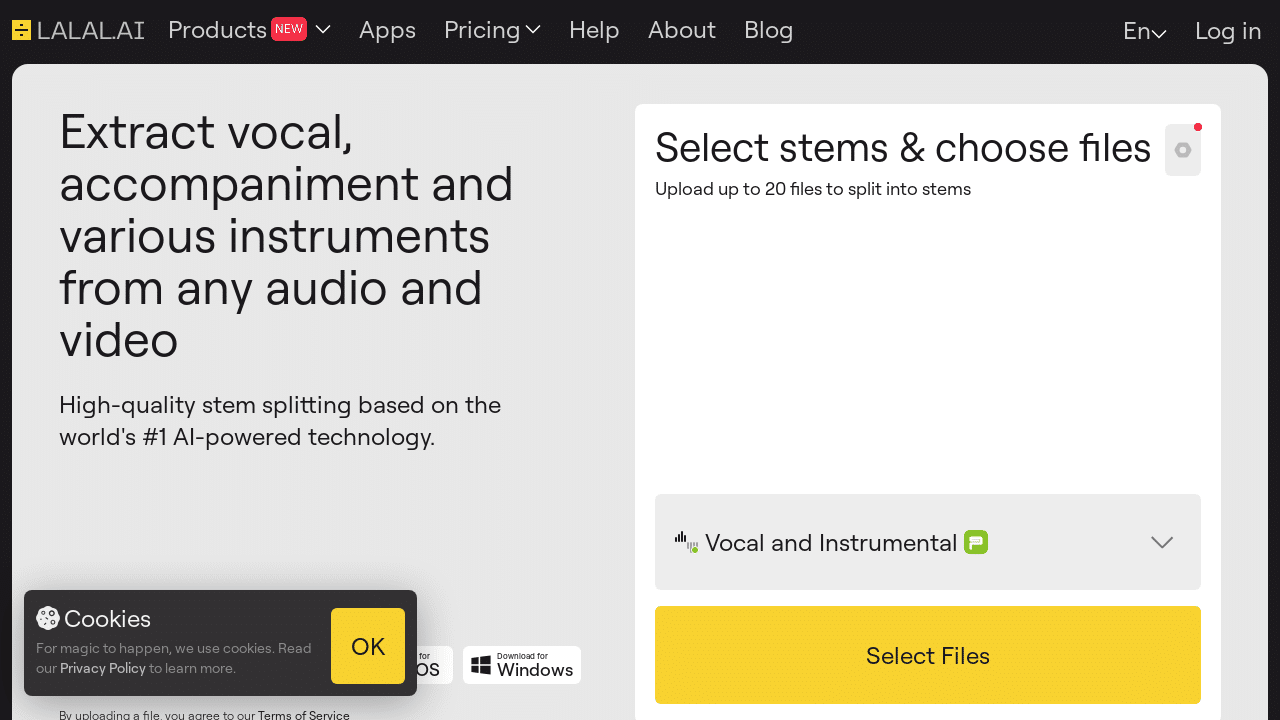Screen dimensions: 1280x720
Task: Click the cookie icon in the Cookies banner
Action: tap(47, 618)
